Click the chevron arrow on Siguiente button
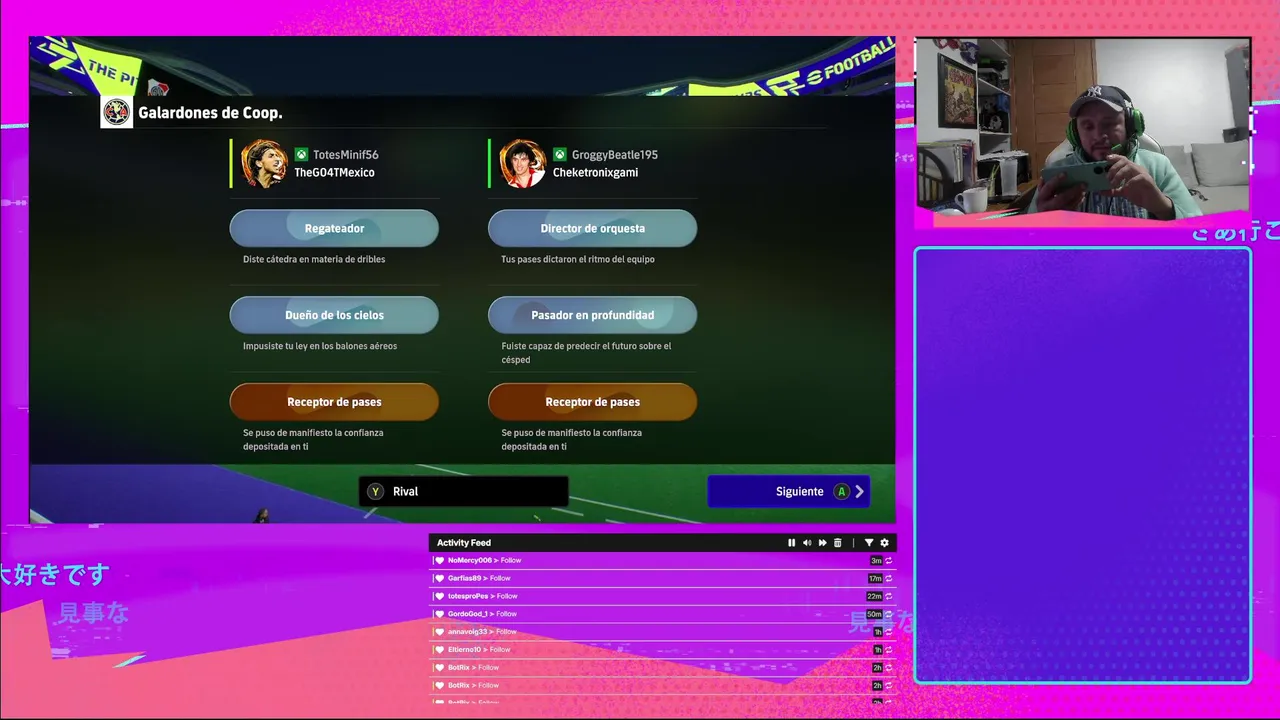 click(x=860, y=491)
